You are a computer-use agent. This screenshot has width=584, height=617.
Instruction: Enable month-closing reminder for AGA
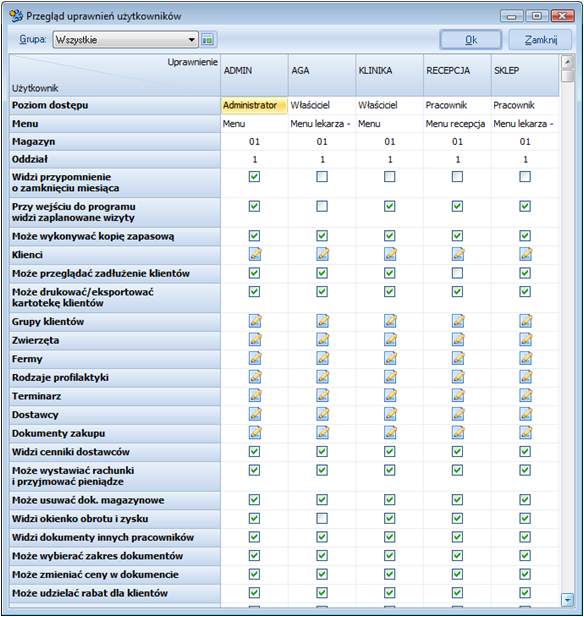tap(322, 176)
